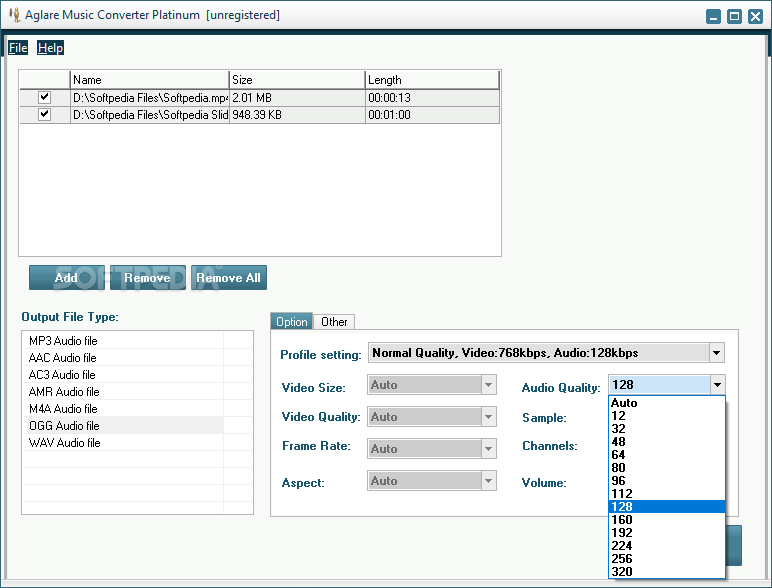Click the Remove button

148,278
